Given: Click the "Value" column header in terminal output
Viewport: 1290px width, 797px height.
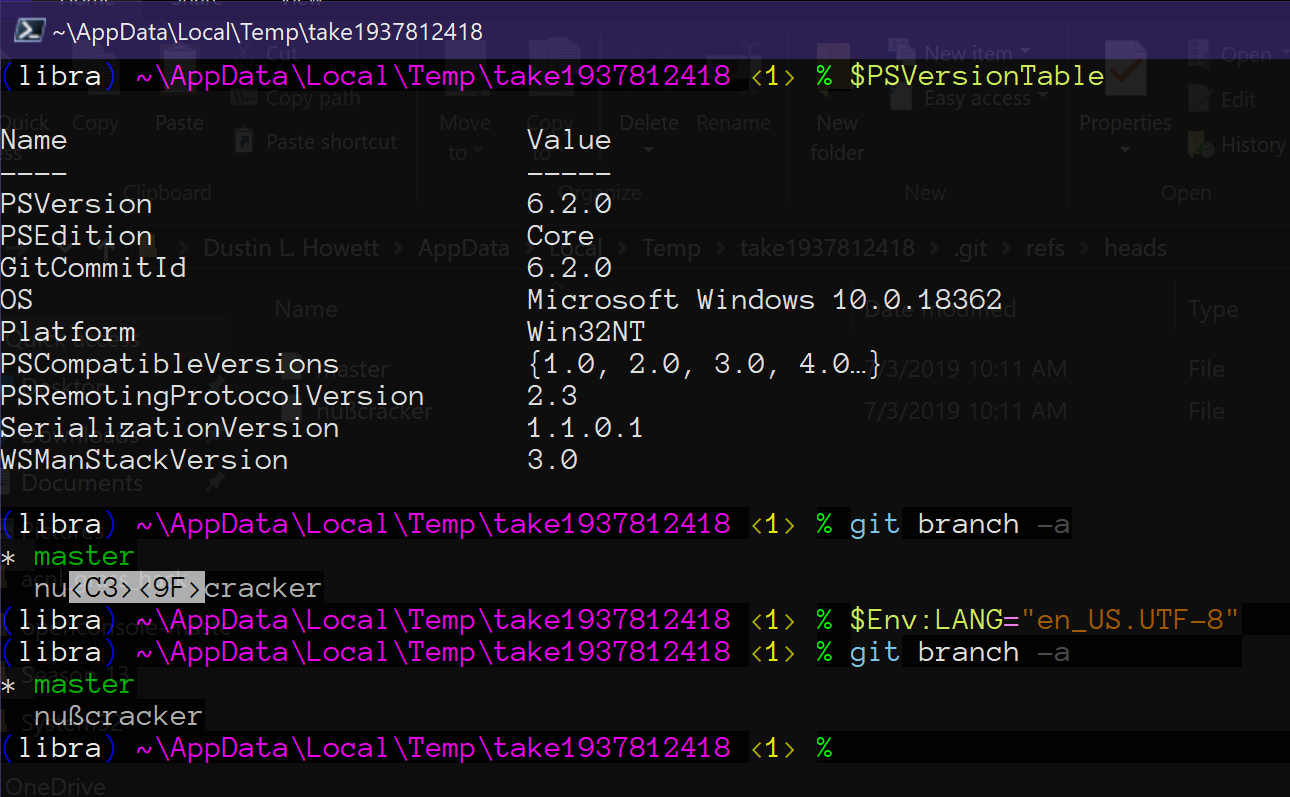Looking at the screenshot, I should [x=569, y=140].
